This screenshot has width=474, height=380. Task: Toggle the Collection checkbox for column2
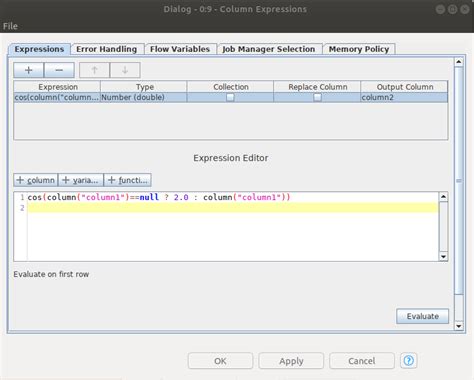[x=230, y=97]
